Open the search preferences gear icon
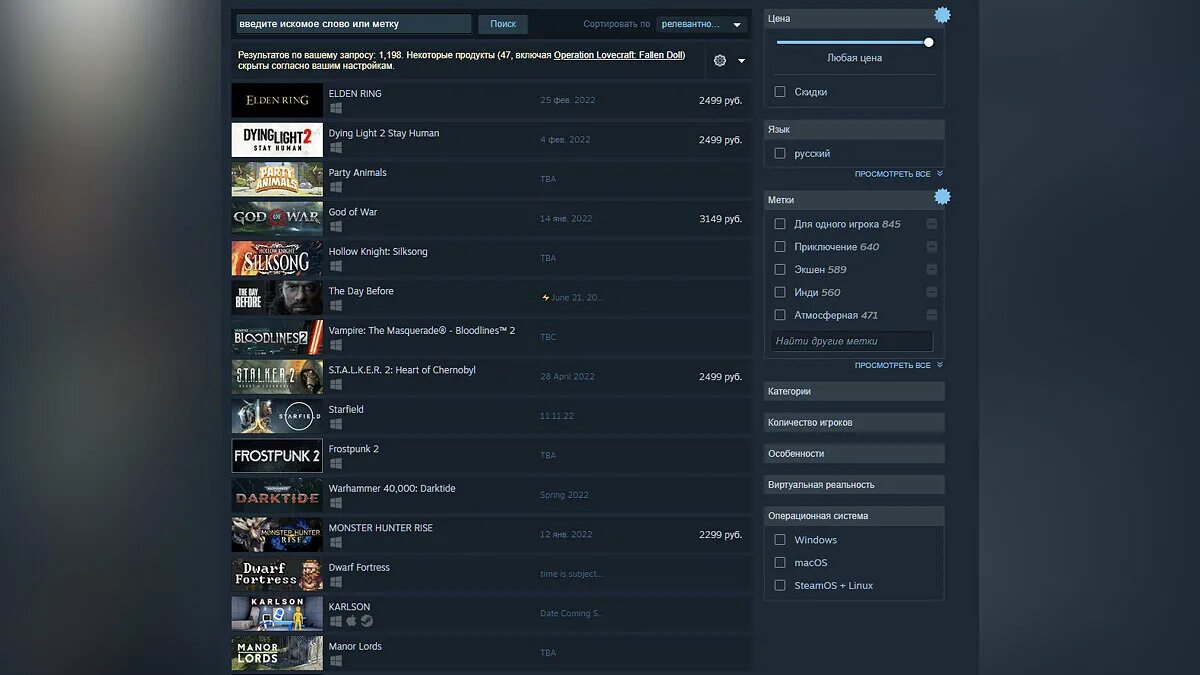This screenshot has height=675, width=1200. (720, 60)
